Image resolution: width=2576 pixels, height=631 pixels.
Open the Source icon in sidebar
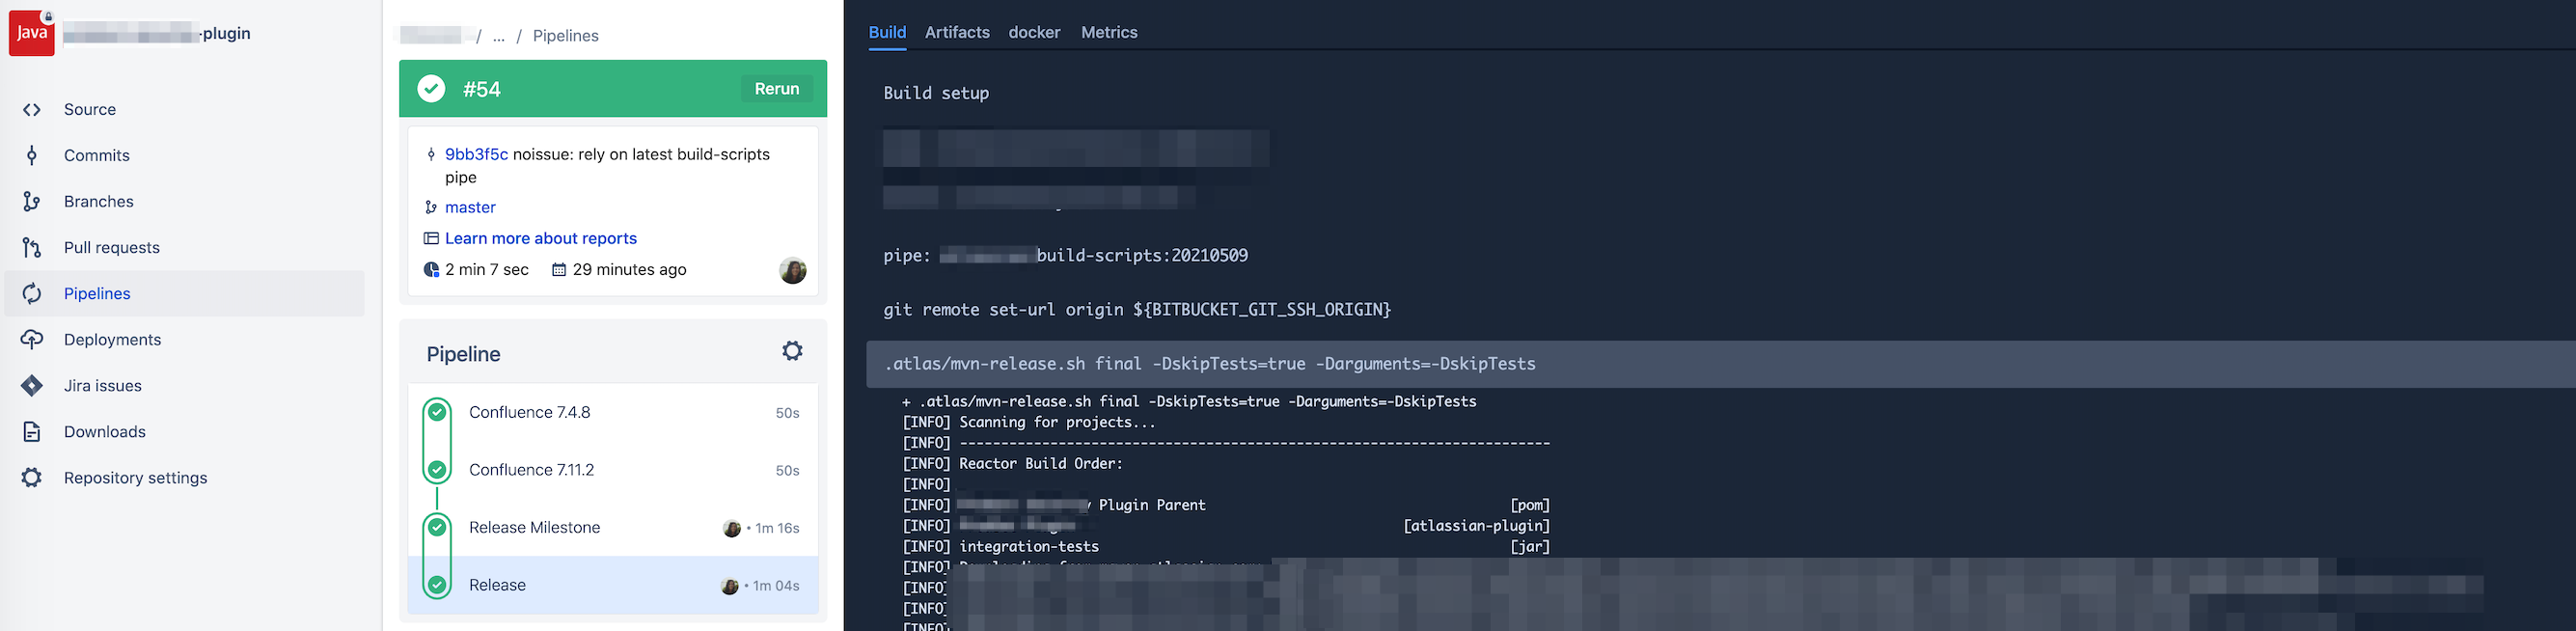pyautogui.click(x=32, y=110)
